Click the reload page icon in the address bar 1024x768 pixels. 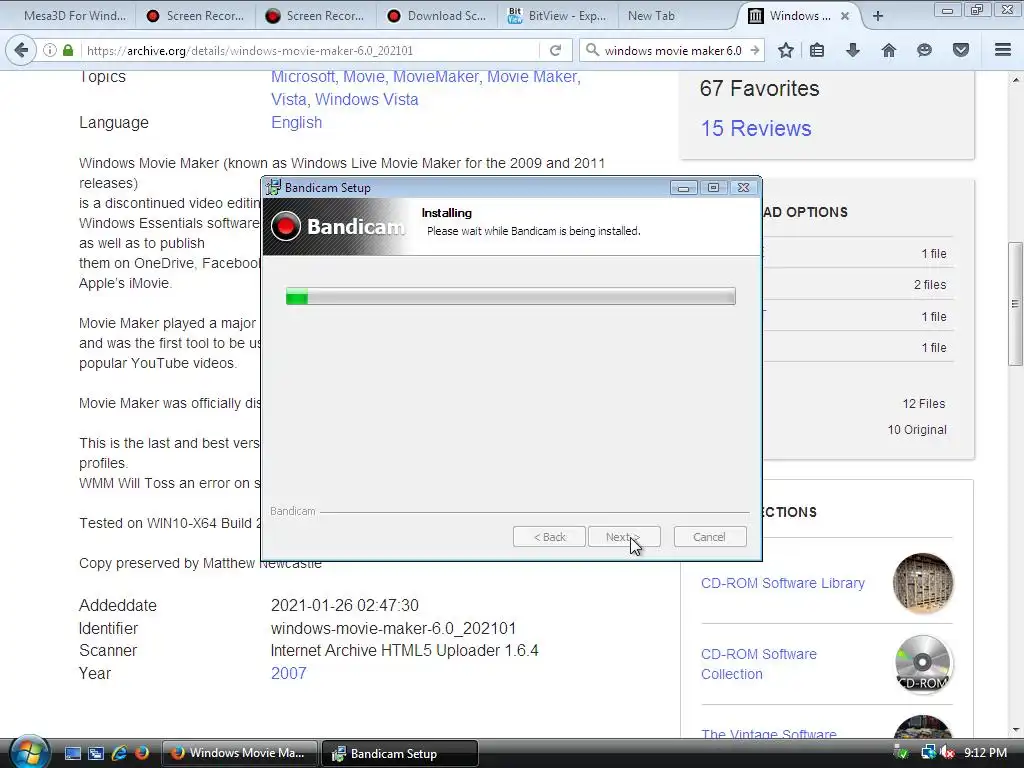coord(555,50)
